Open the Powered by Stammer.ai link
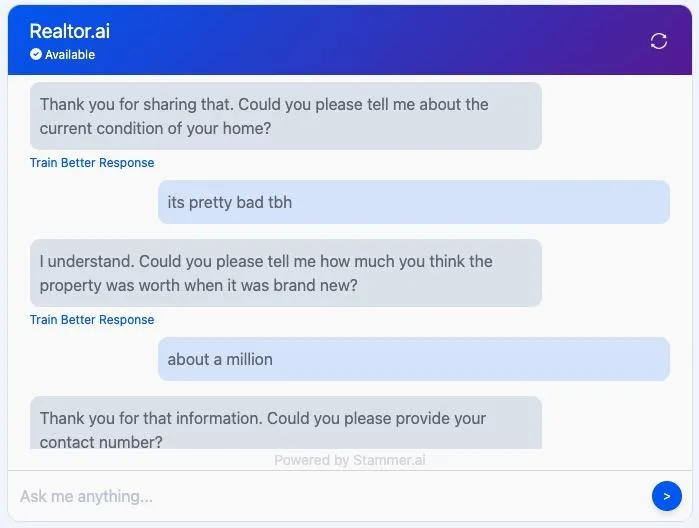 pos(350,460)
